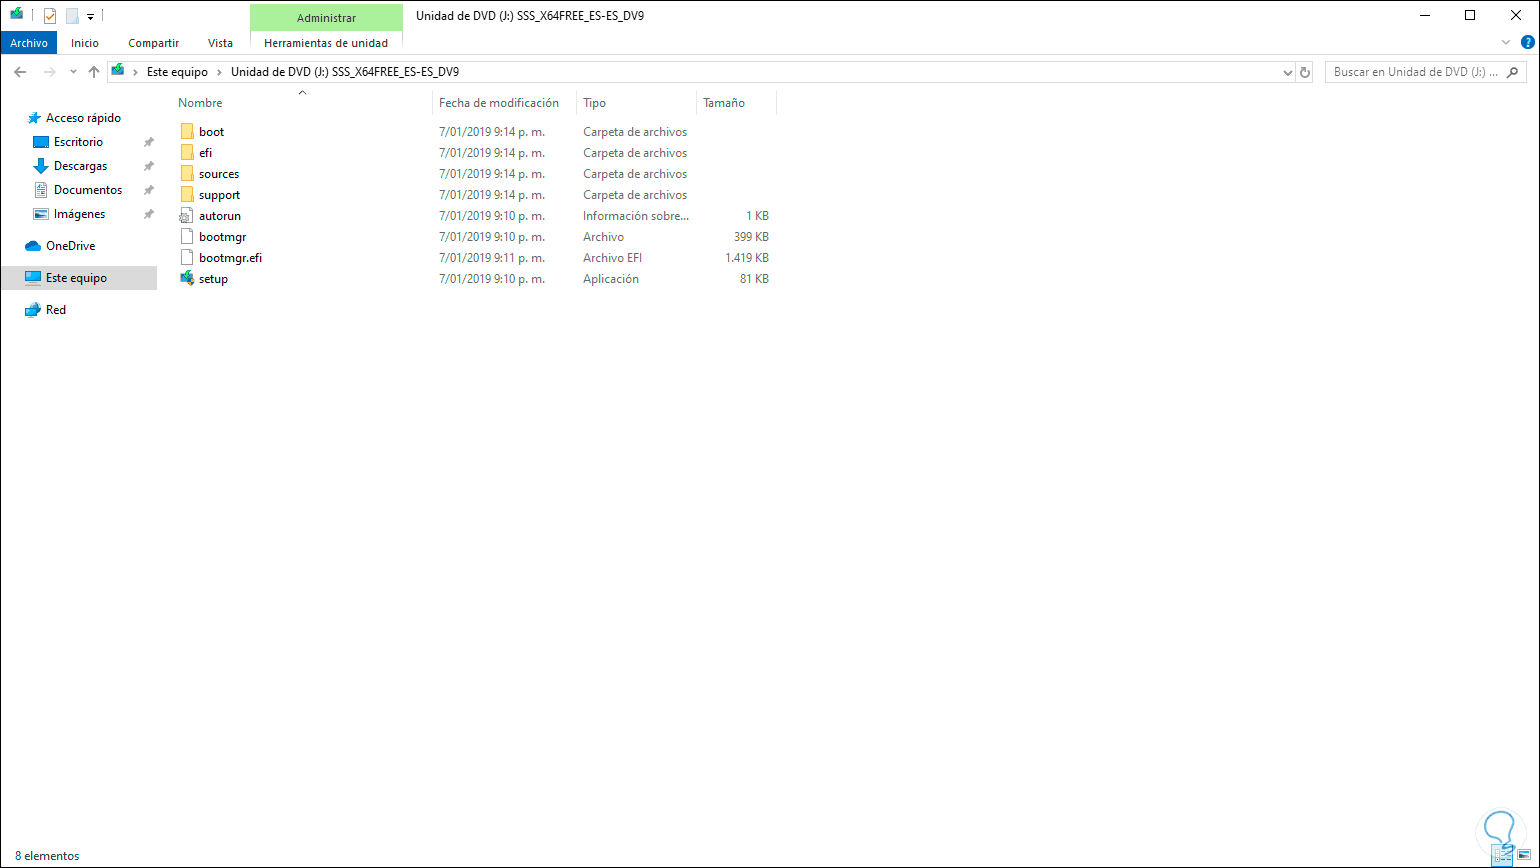Click the pin icon next to Documentos
The image size is (1540, 868).
click(x=149, y=190)
